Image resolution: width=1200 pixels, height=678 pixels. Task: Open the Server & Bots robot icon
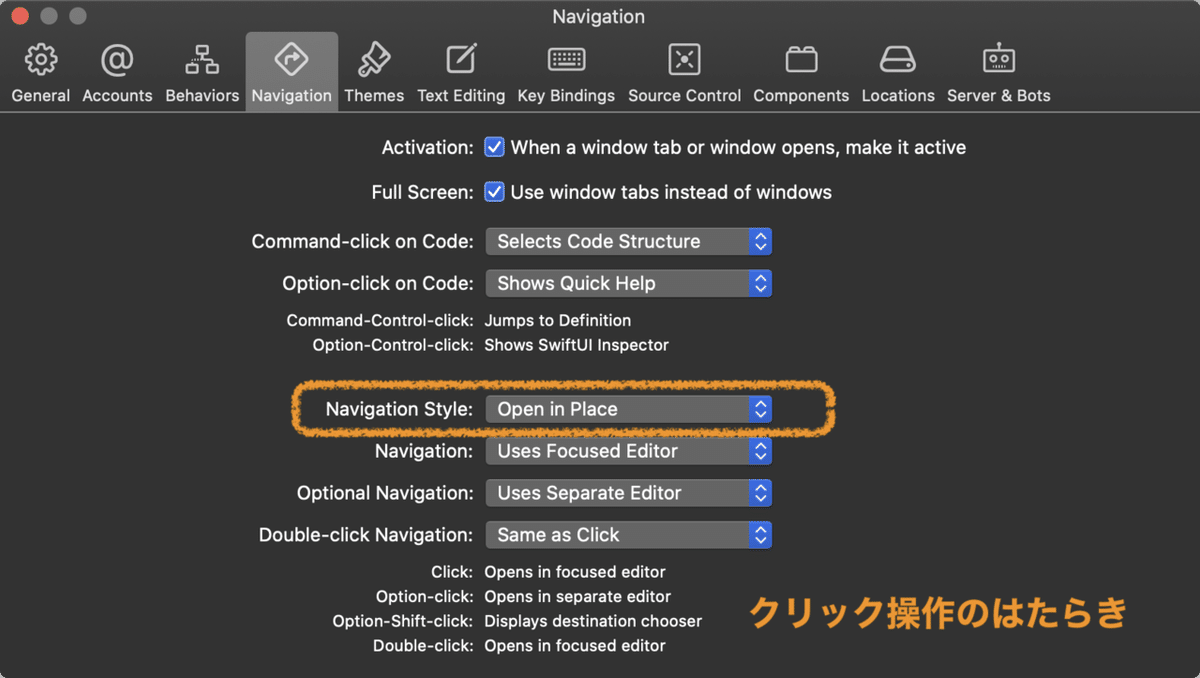[x=998, y=60]
